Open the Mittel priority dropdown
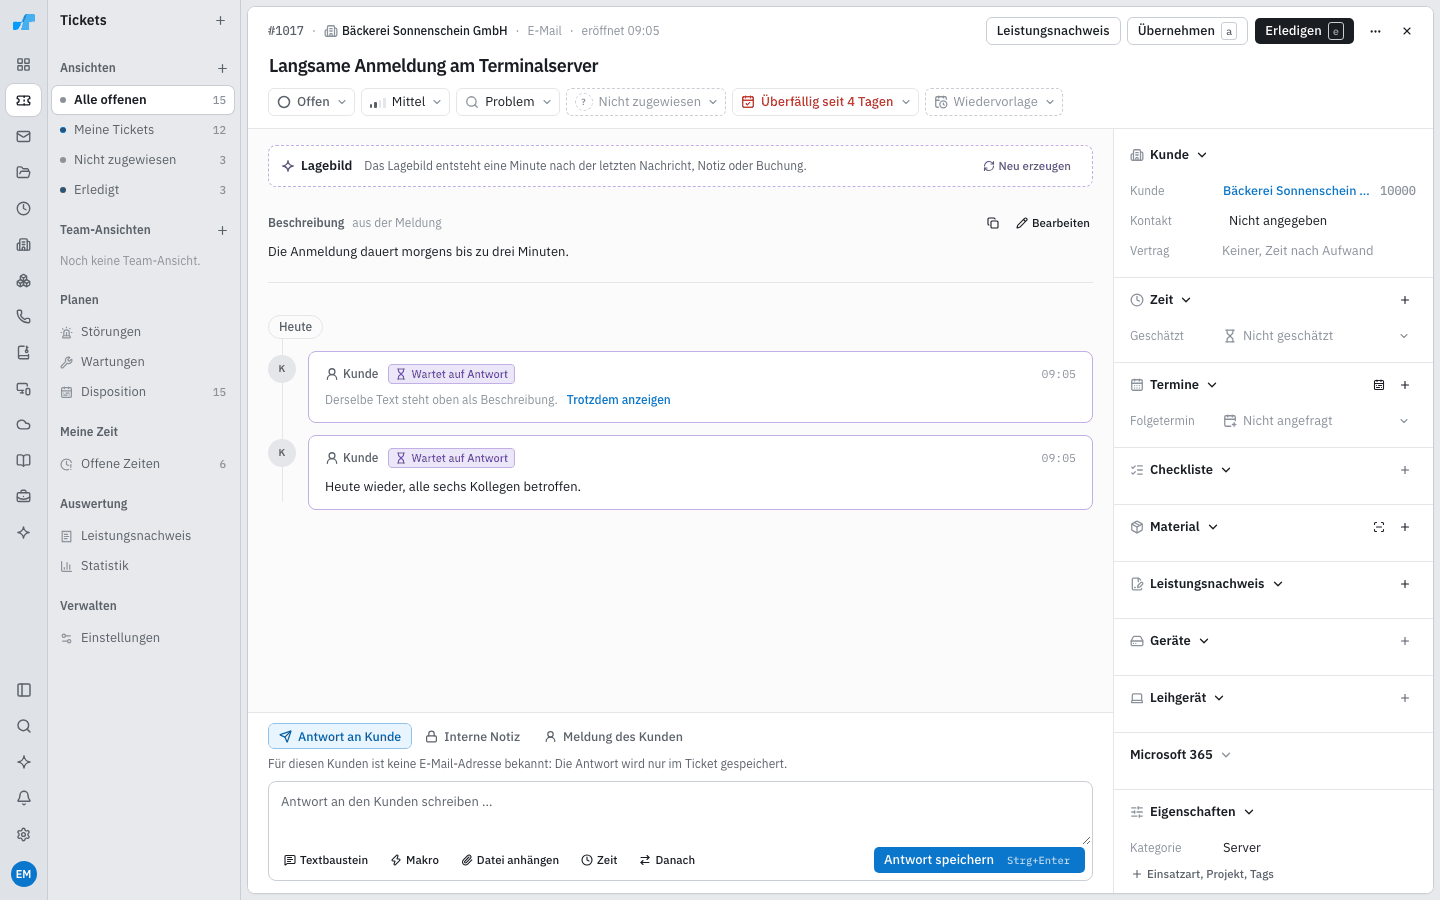 (x=406, y=102)
